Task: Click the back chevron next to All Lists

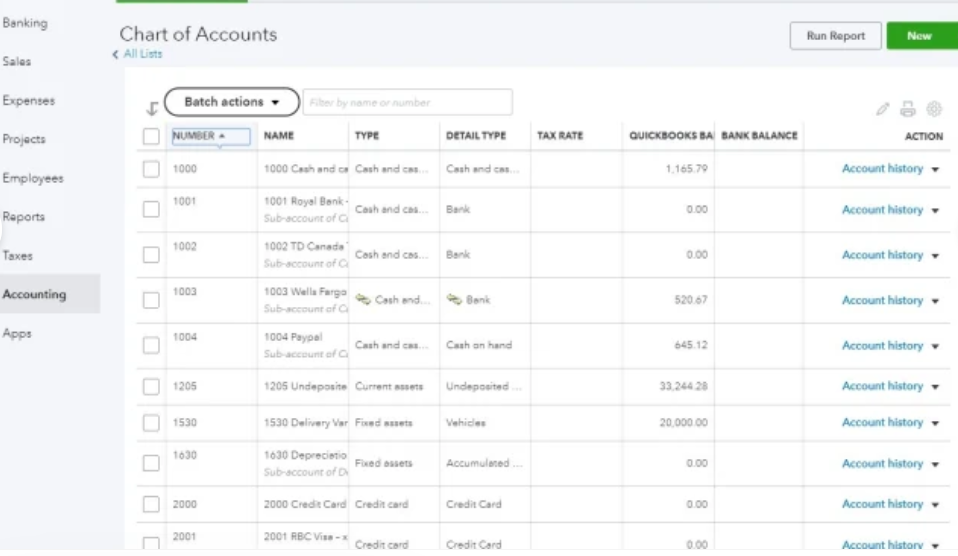Action: [x=115, y=55]
